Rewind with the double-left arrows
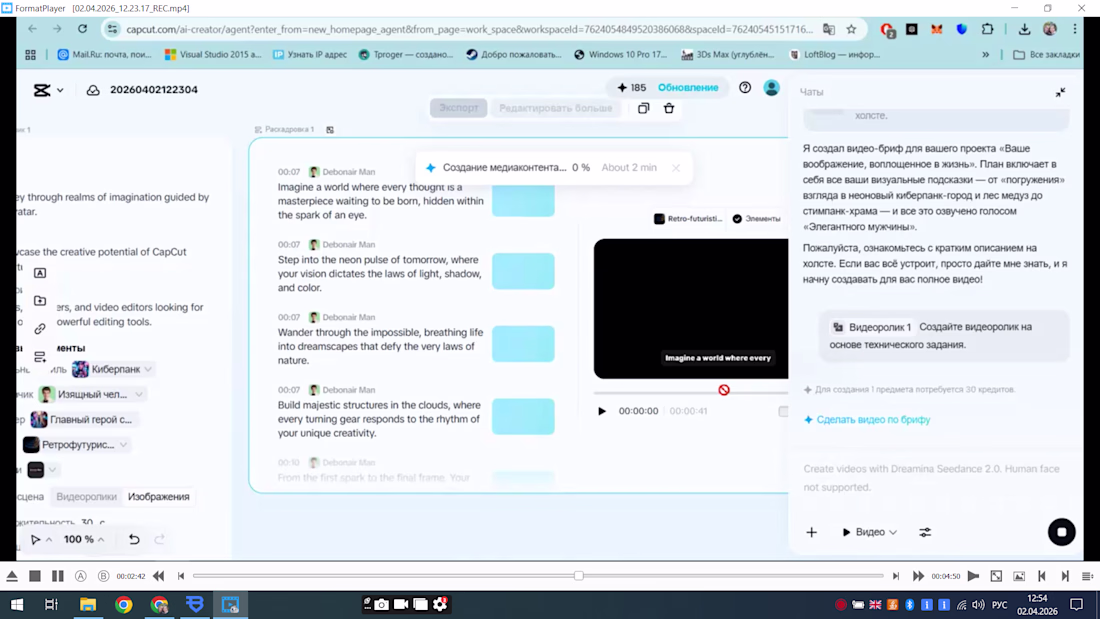The width and height of the screenshot is (1100, 619). click(159, 576)
